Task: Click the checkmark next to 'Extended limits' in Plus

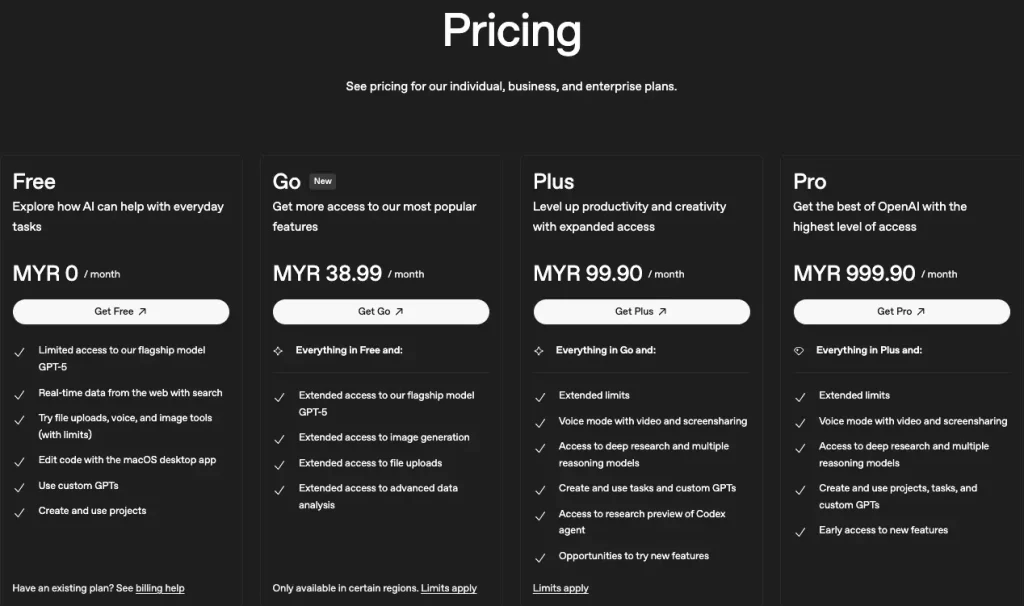Action: click(541, 395)
